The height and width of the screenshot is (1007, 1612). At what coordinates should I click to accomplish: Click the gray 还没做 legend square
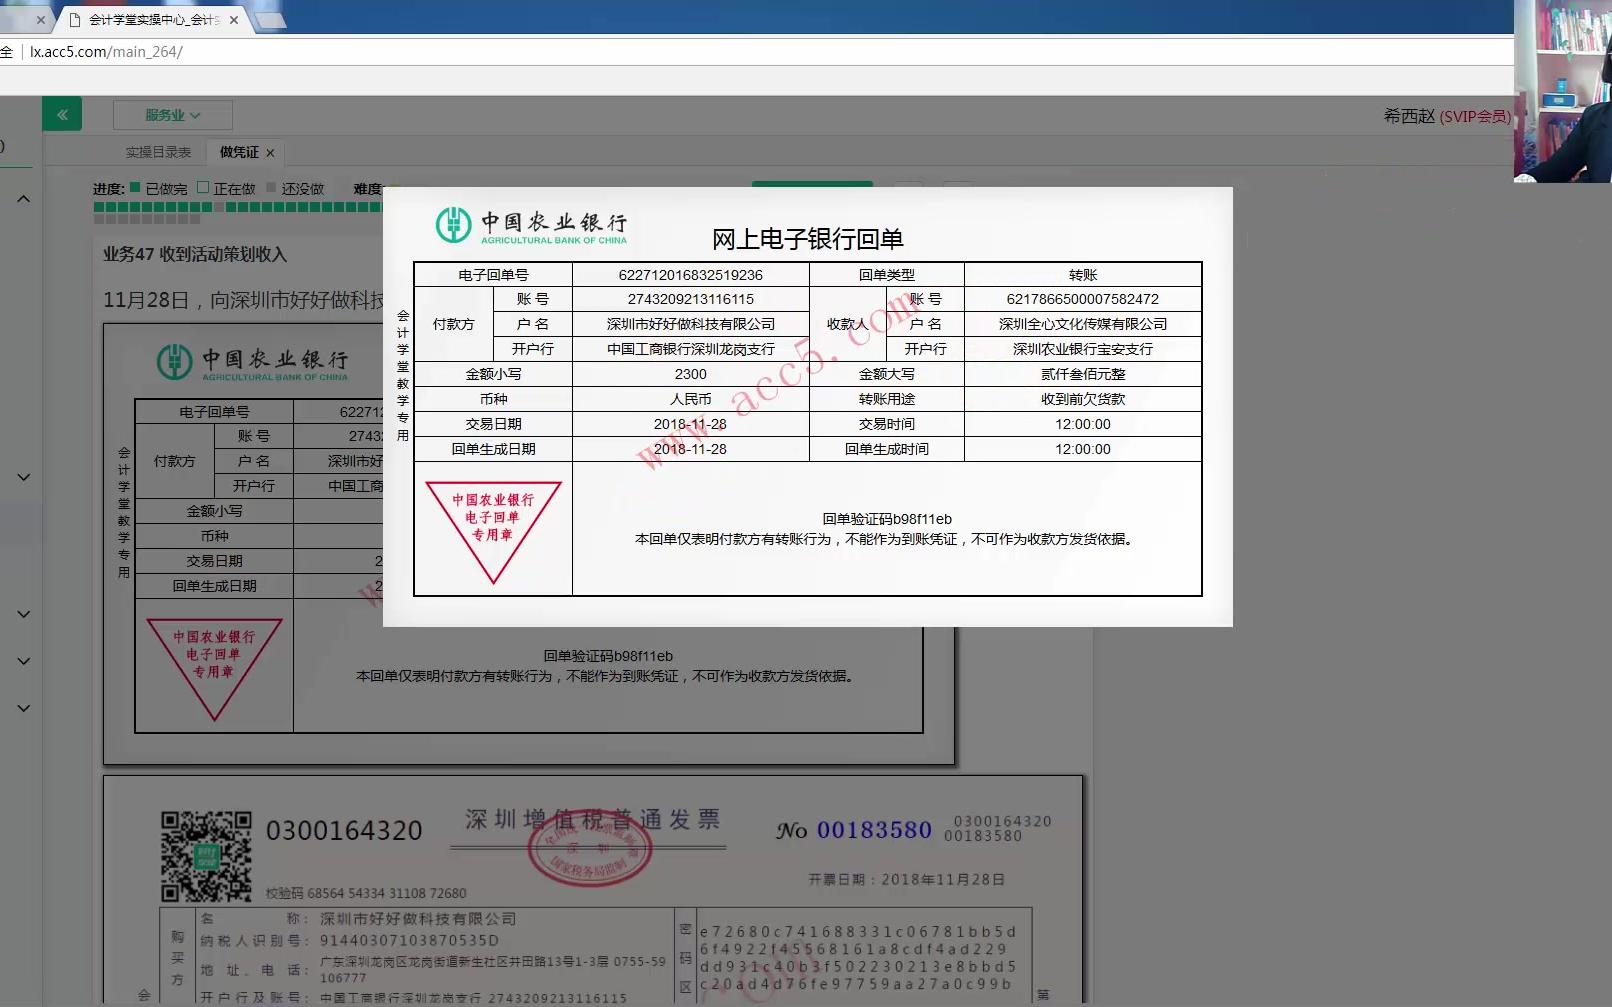pos(271,187)
